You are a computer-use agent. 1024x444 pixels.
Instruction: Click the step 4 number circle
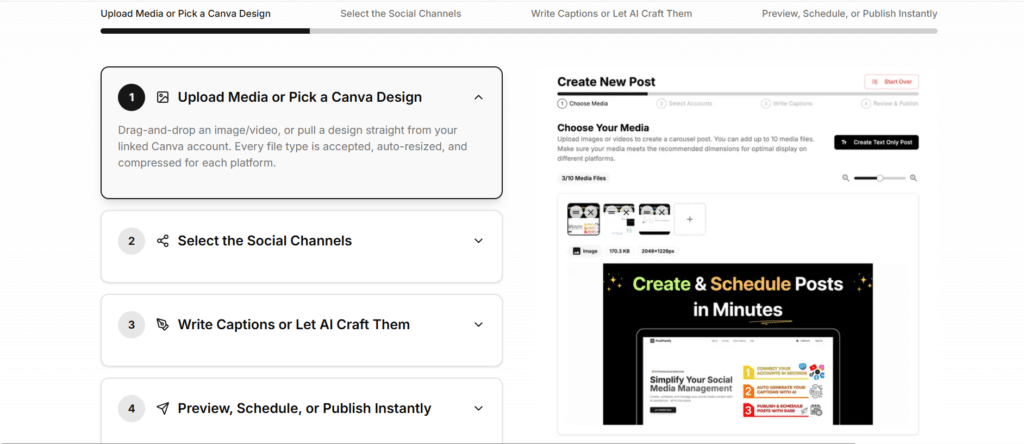click(x=131, y=409)
